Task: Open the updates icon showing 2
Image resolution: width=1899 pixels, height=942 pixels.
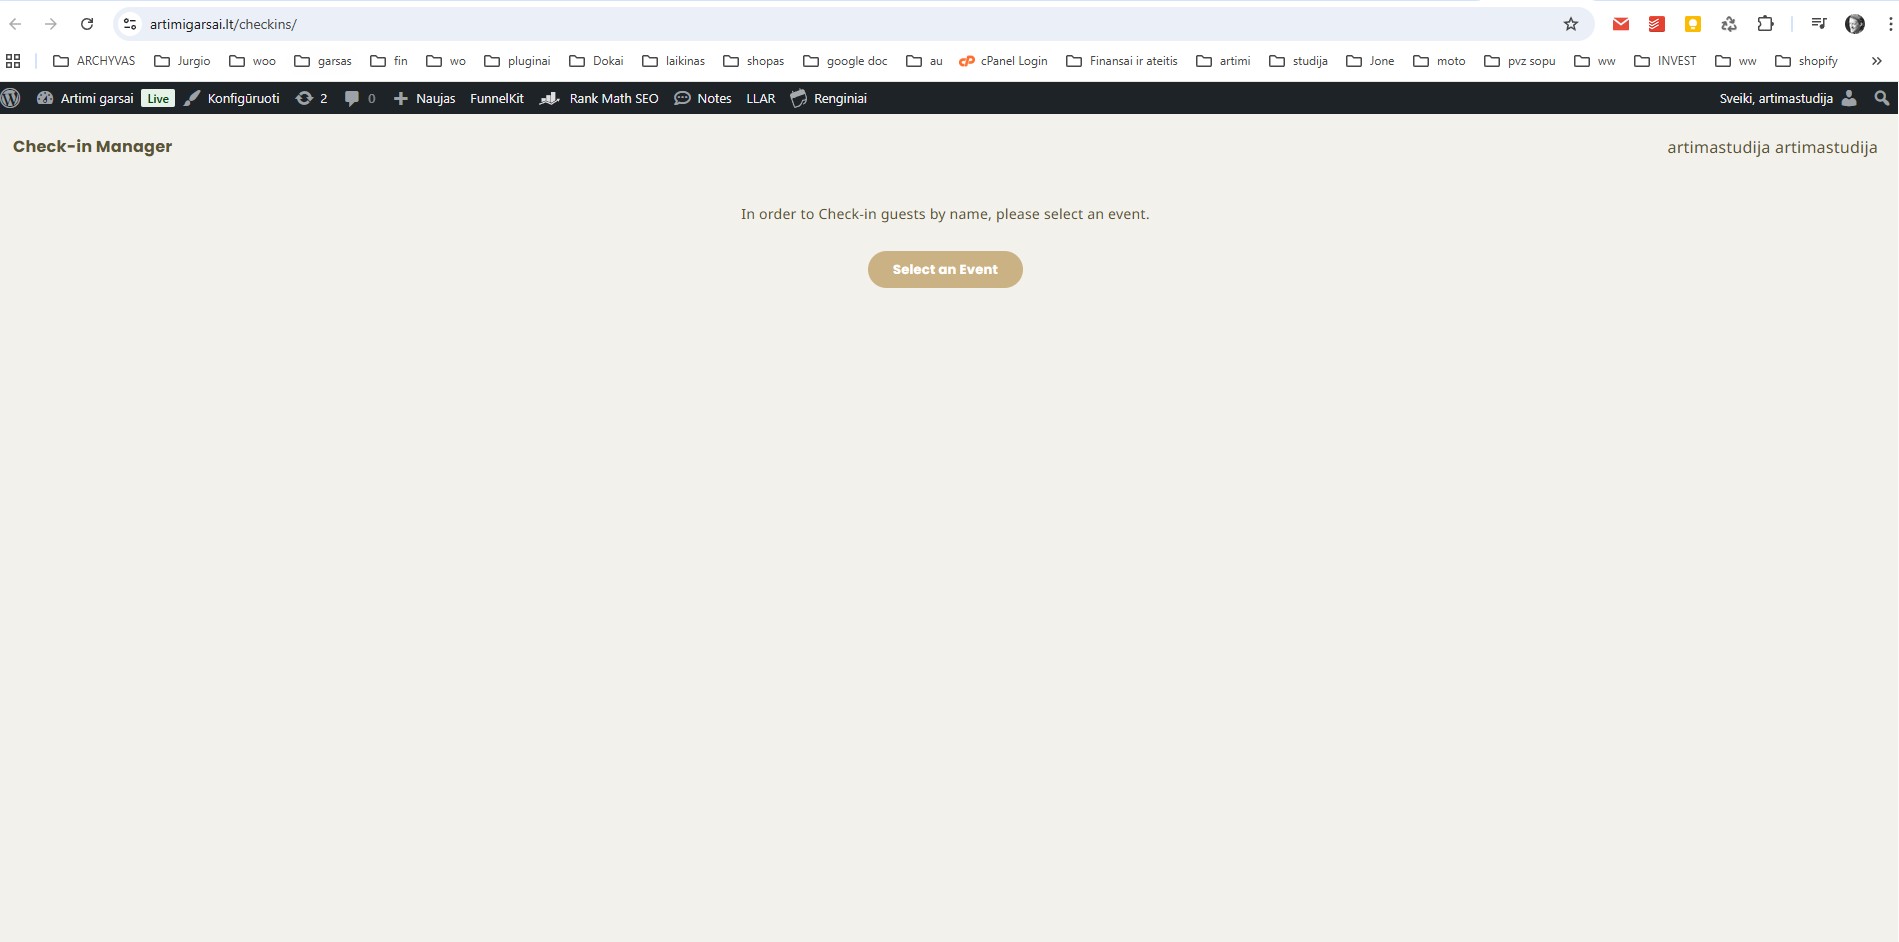Action: click(x=311, y=98)
